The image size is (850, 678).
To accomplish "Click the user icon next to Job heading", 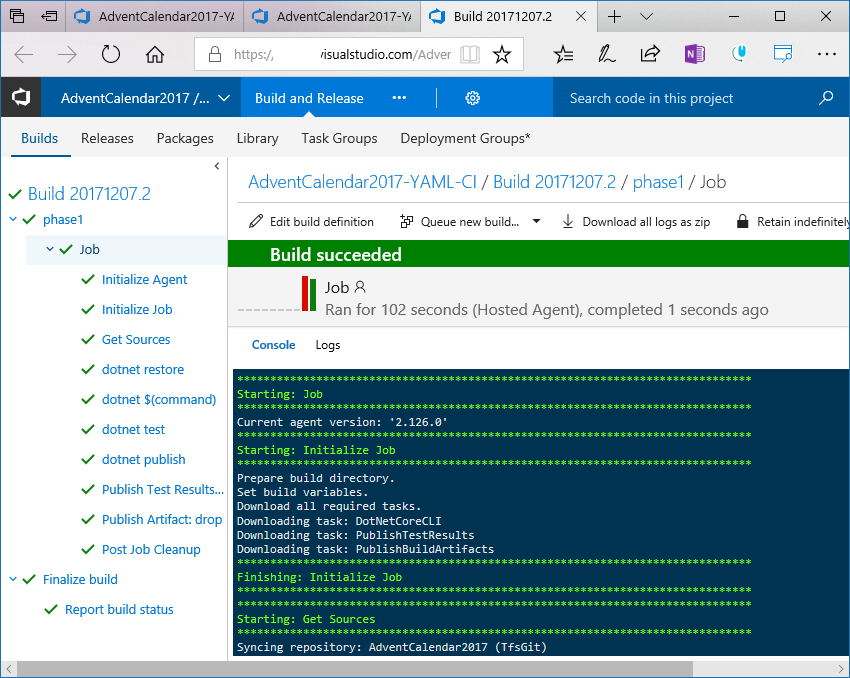I will (360, 287).
